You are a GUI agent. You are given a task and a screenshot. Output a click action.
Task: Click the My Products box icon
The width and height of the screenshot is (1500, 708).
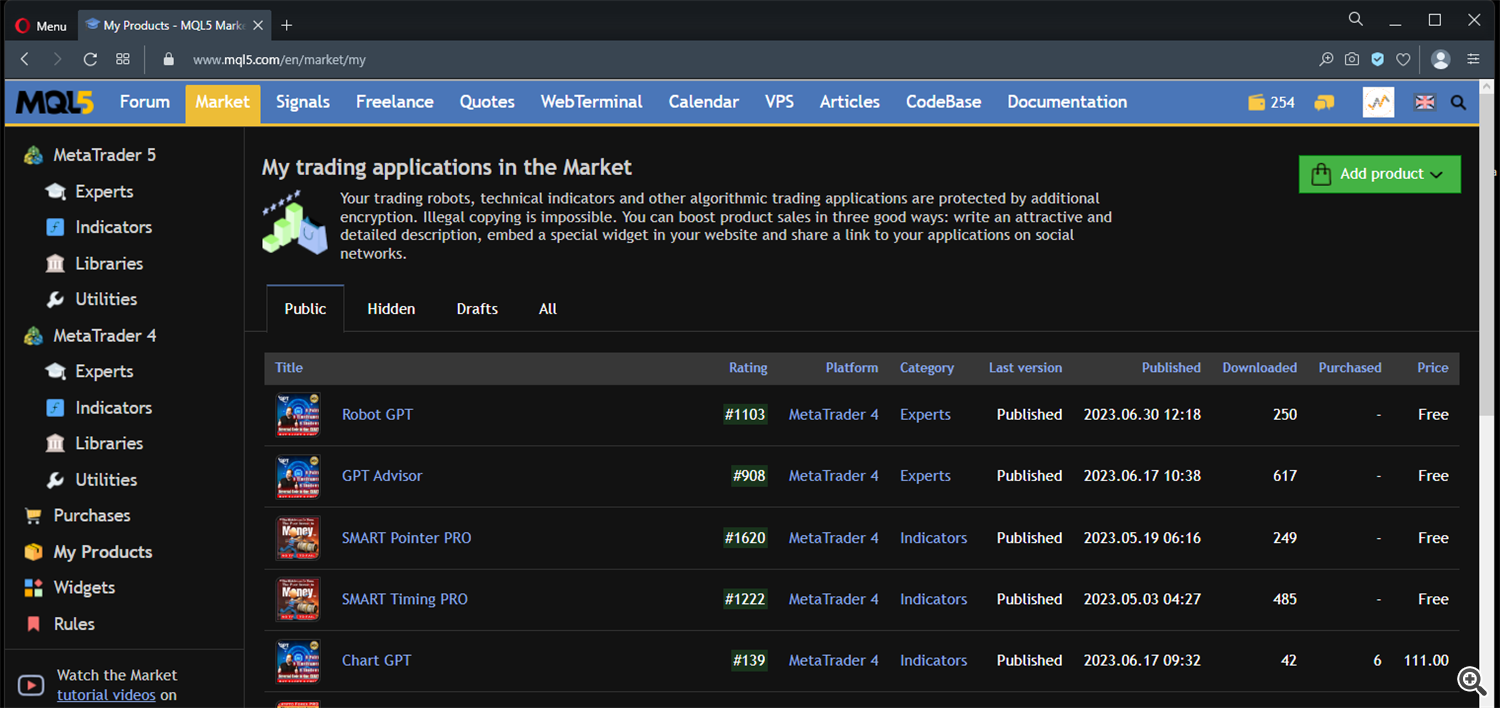coord(34,552)
